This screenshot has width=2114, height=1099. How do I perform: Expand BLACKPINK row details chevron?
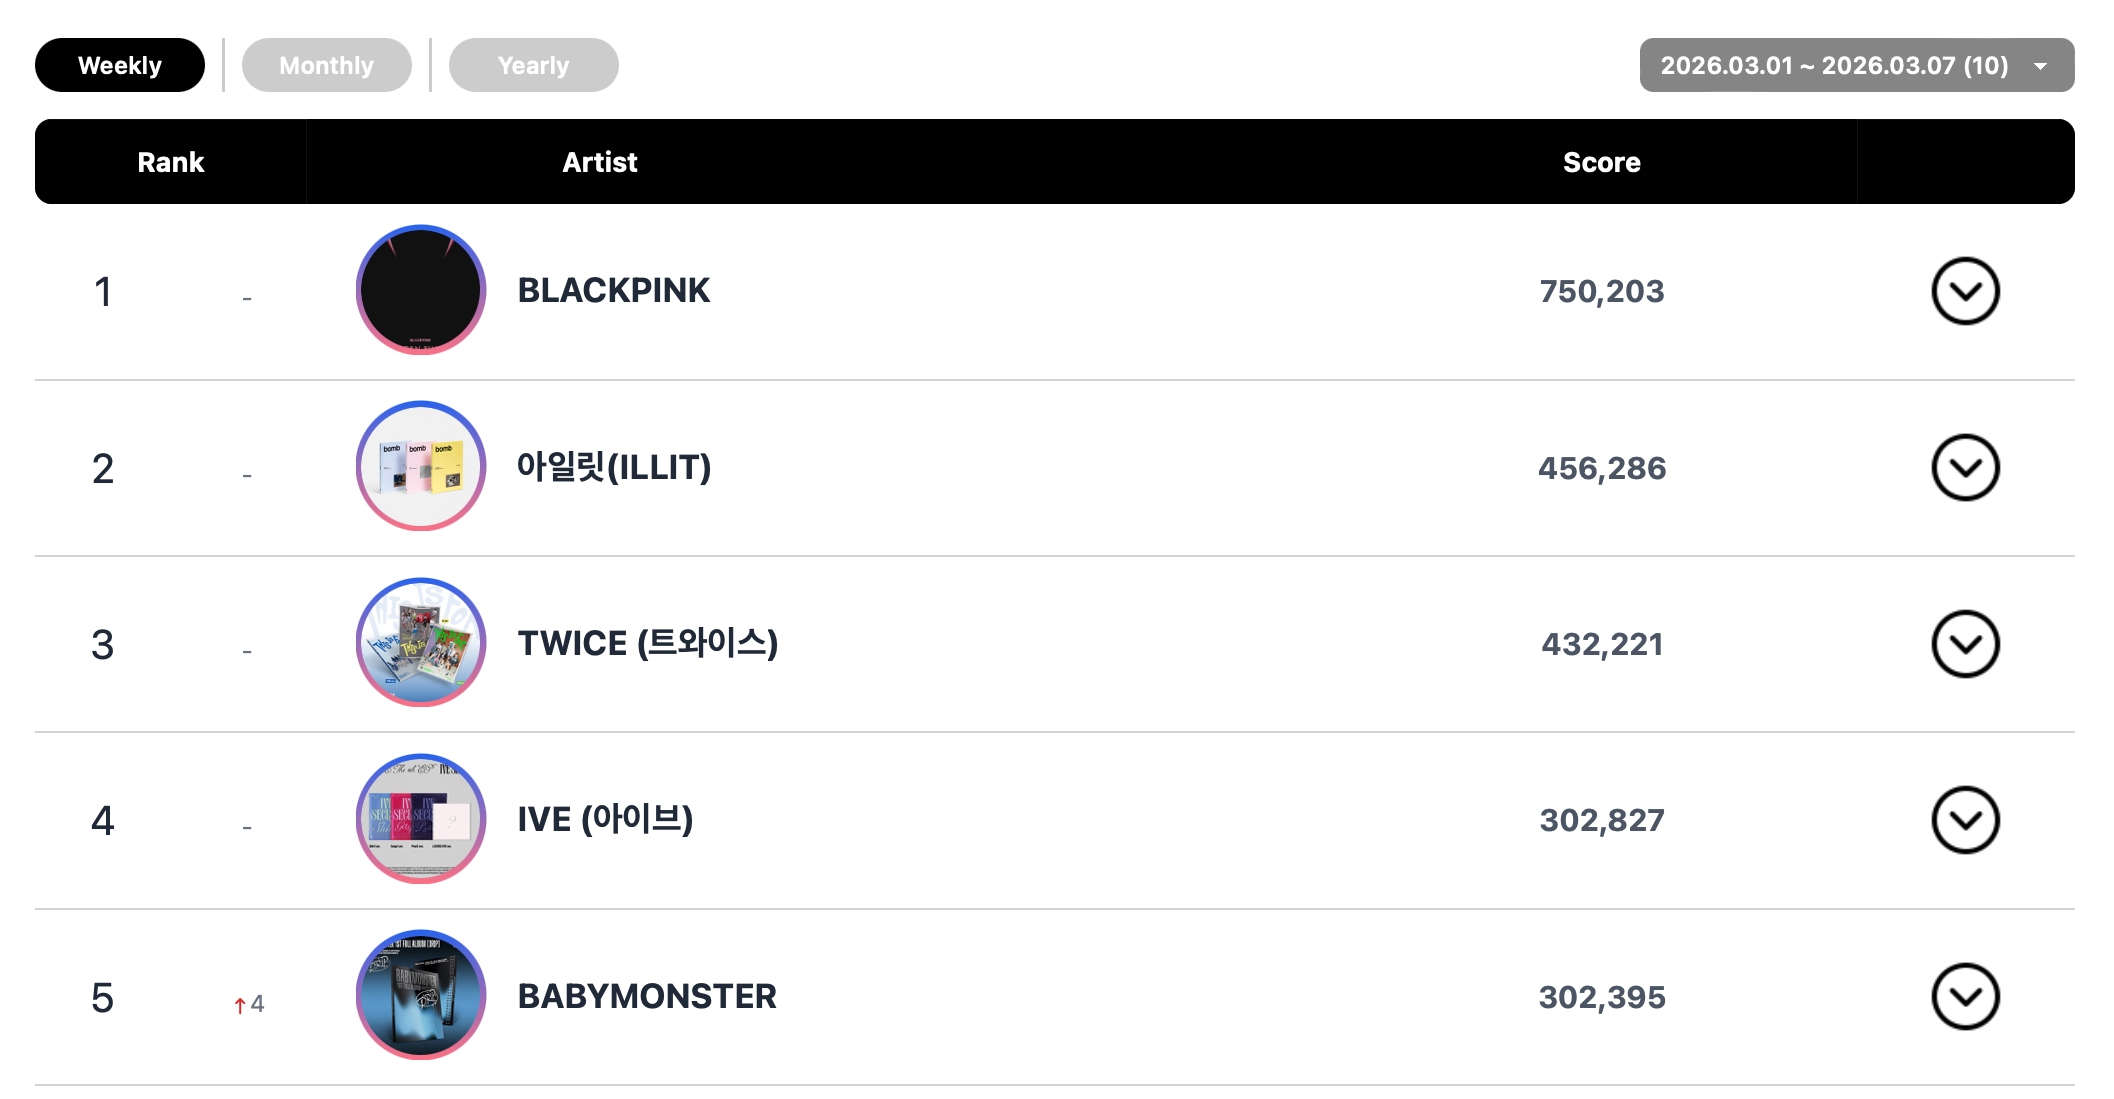(1965, 291)
